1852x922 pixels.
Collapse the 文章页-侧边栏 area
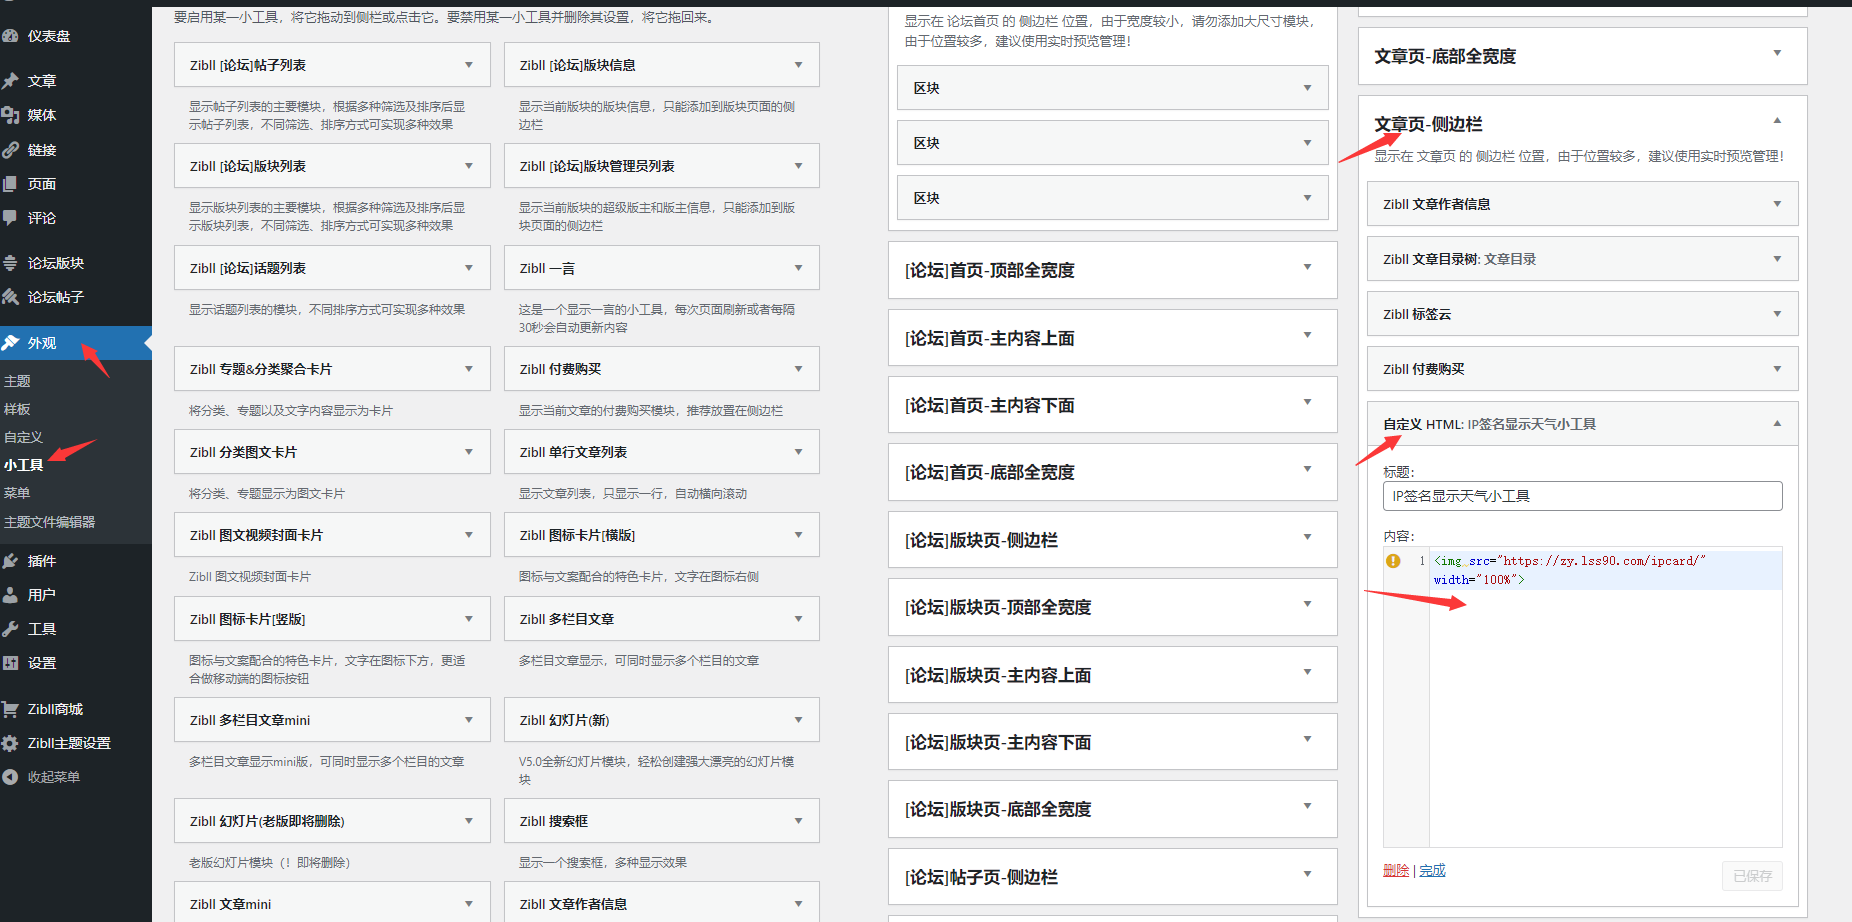pos(1776,121)
